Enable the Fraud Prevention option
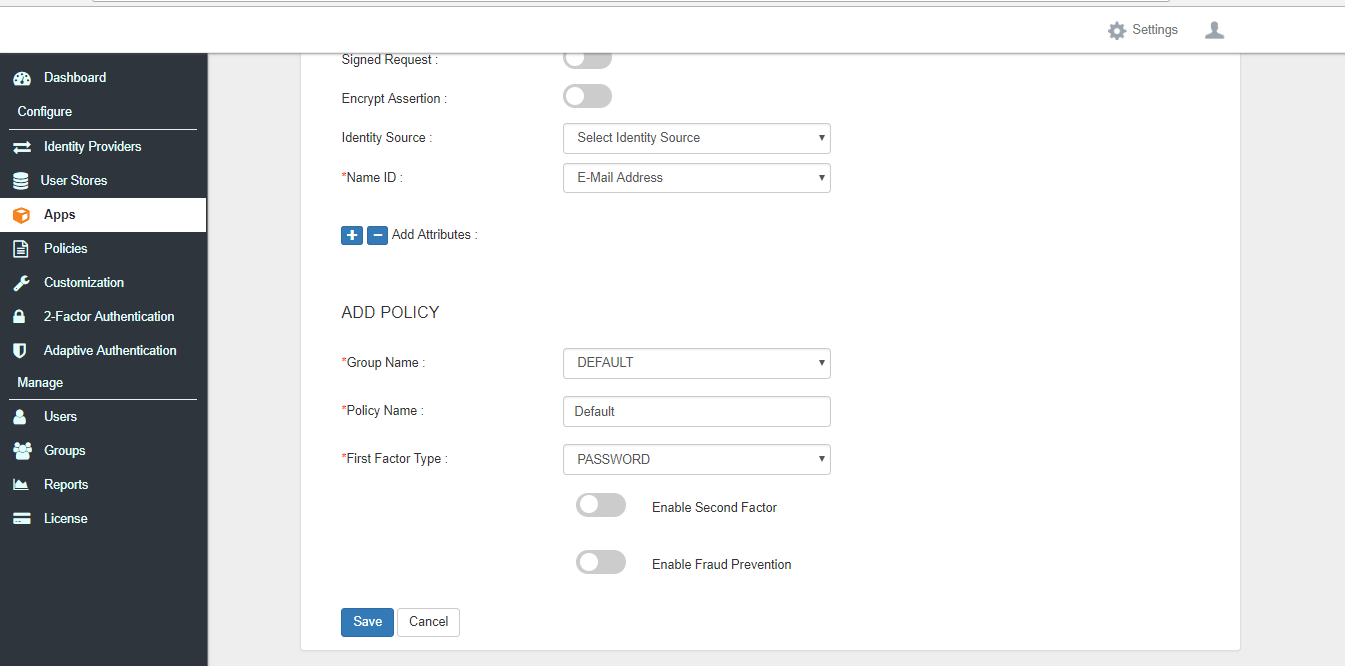 click(600, 562)
